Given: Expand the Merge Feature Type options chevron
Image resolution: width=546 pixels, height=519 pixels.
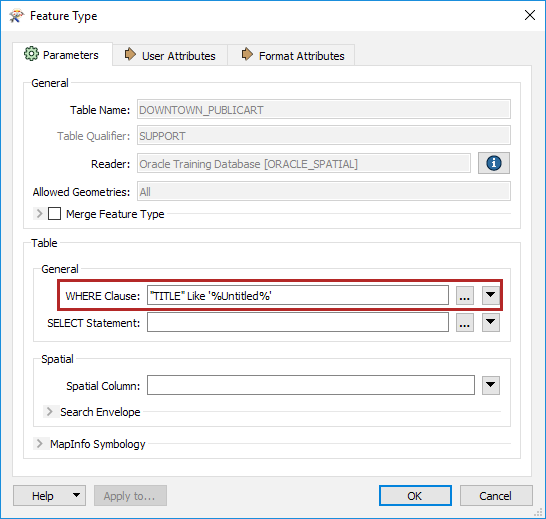Looking at the screenshot, I should click(x=39, y=214).
